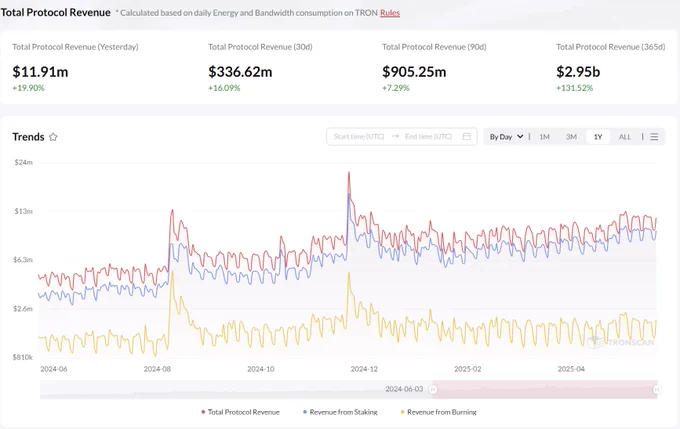This screenshot has width=680, height=429.
Task: Click the +131.52% change figure
Action: [x=575, y=88]
